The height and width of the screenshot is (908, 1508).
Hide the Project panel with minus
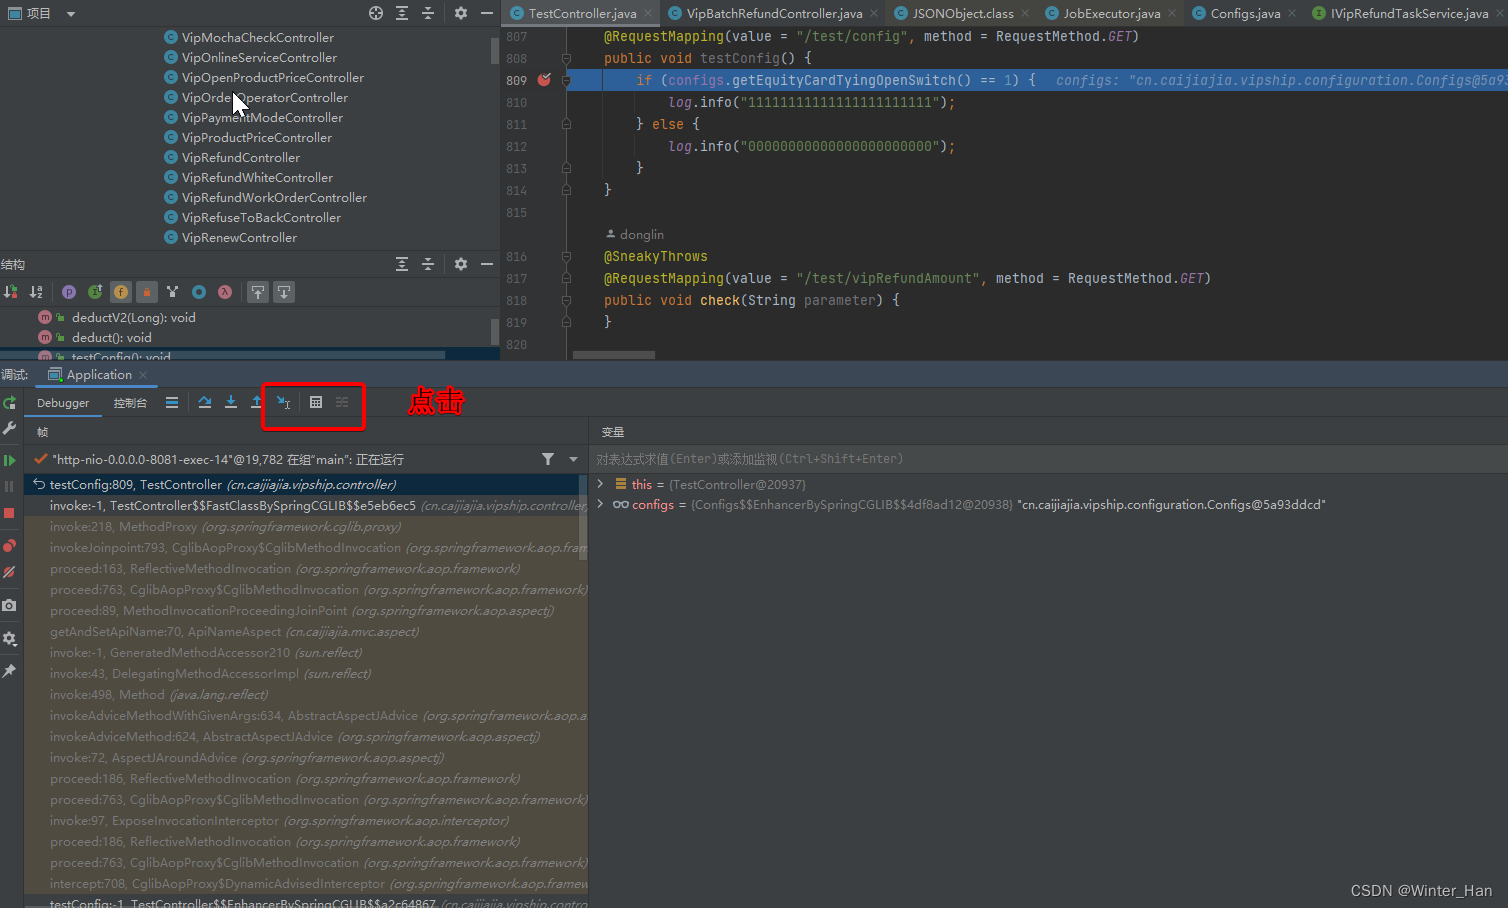(x=487, y=13)
